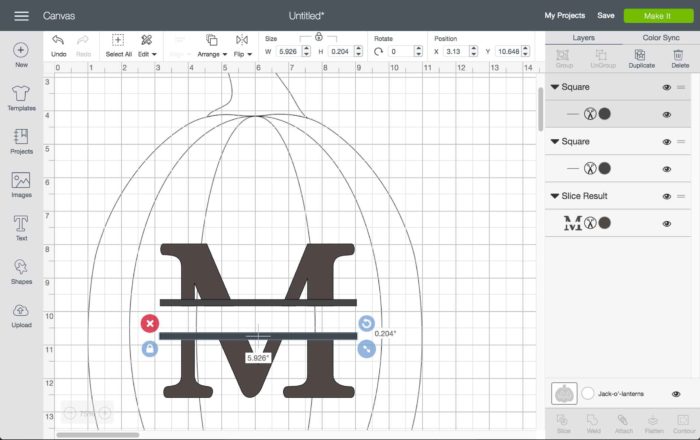Hide the Jack-o'-lanterns layer
Screen dimensions: 700x440
676,394
